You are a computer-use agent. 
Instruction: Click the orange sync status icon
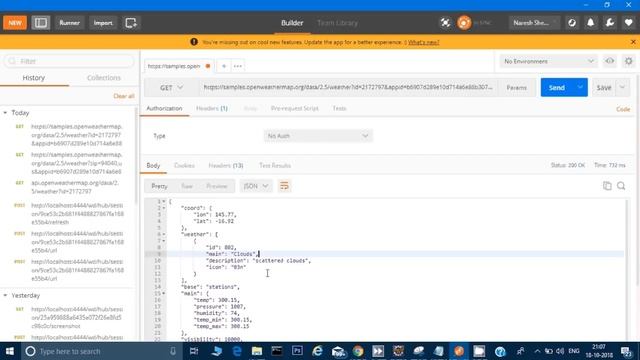(x=464, y=23)
